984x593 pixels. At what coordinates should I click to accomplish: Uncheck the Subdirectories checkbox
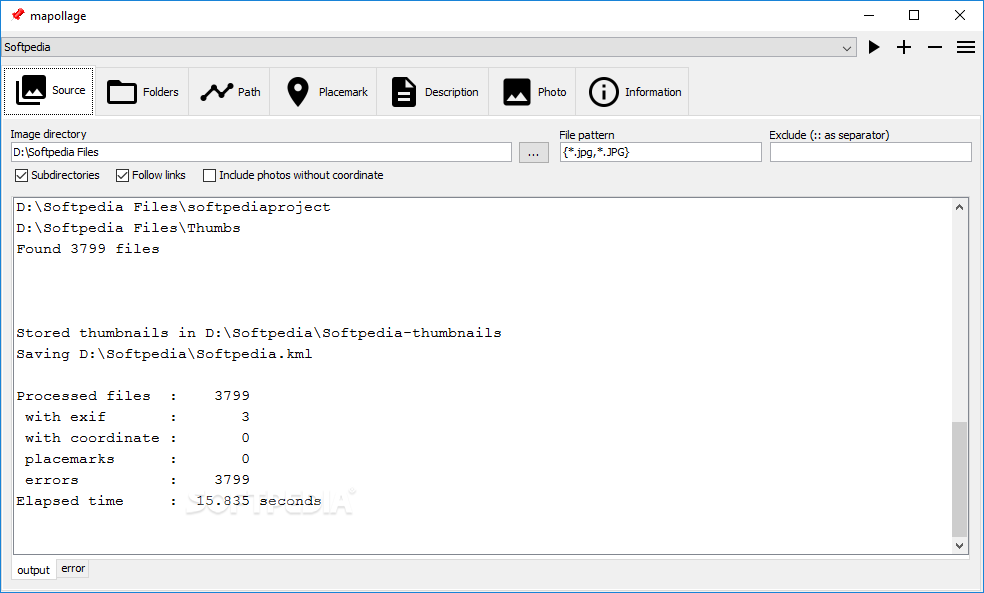pos(21,176)
